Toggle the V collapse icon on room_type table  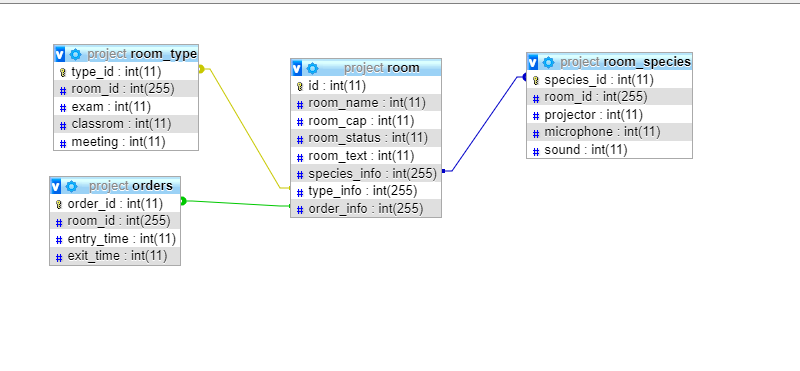[60, 54]
